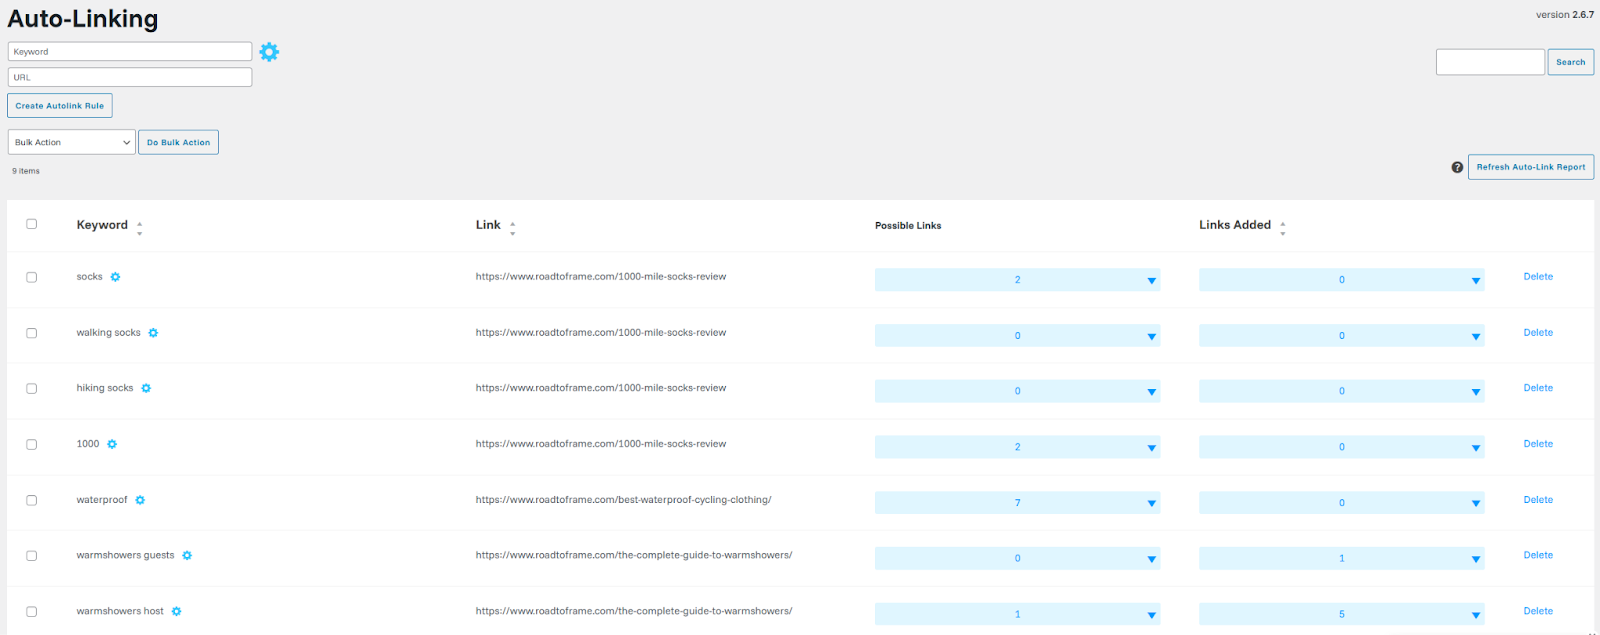Click the Search button
The height and width of the screenshot is (635, 1600).
point(1570,62)
